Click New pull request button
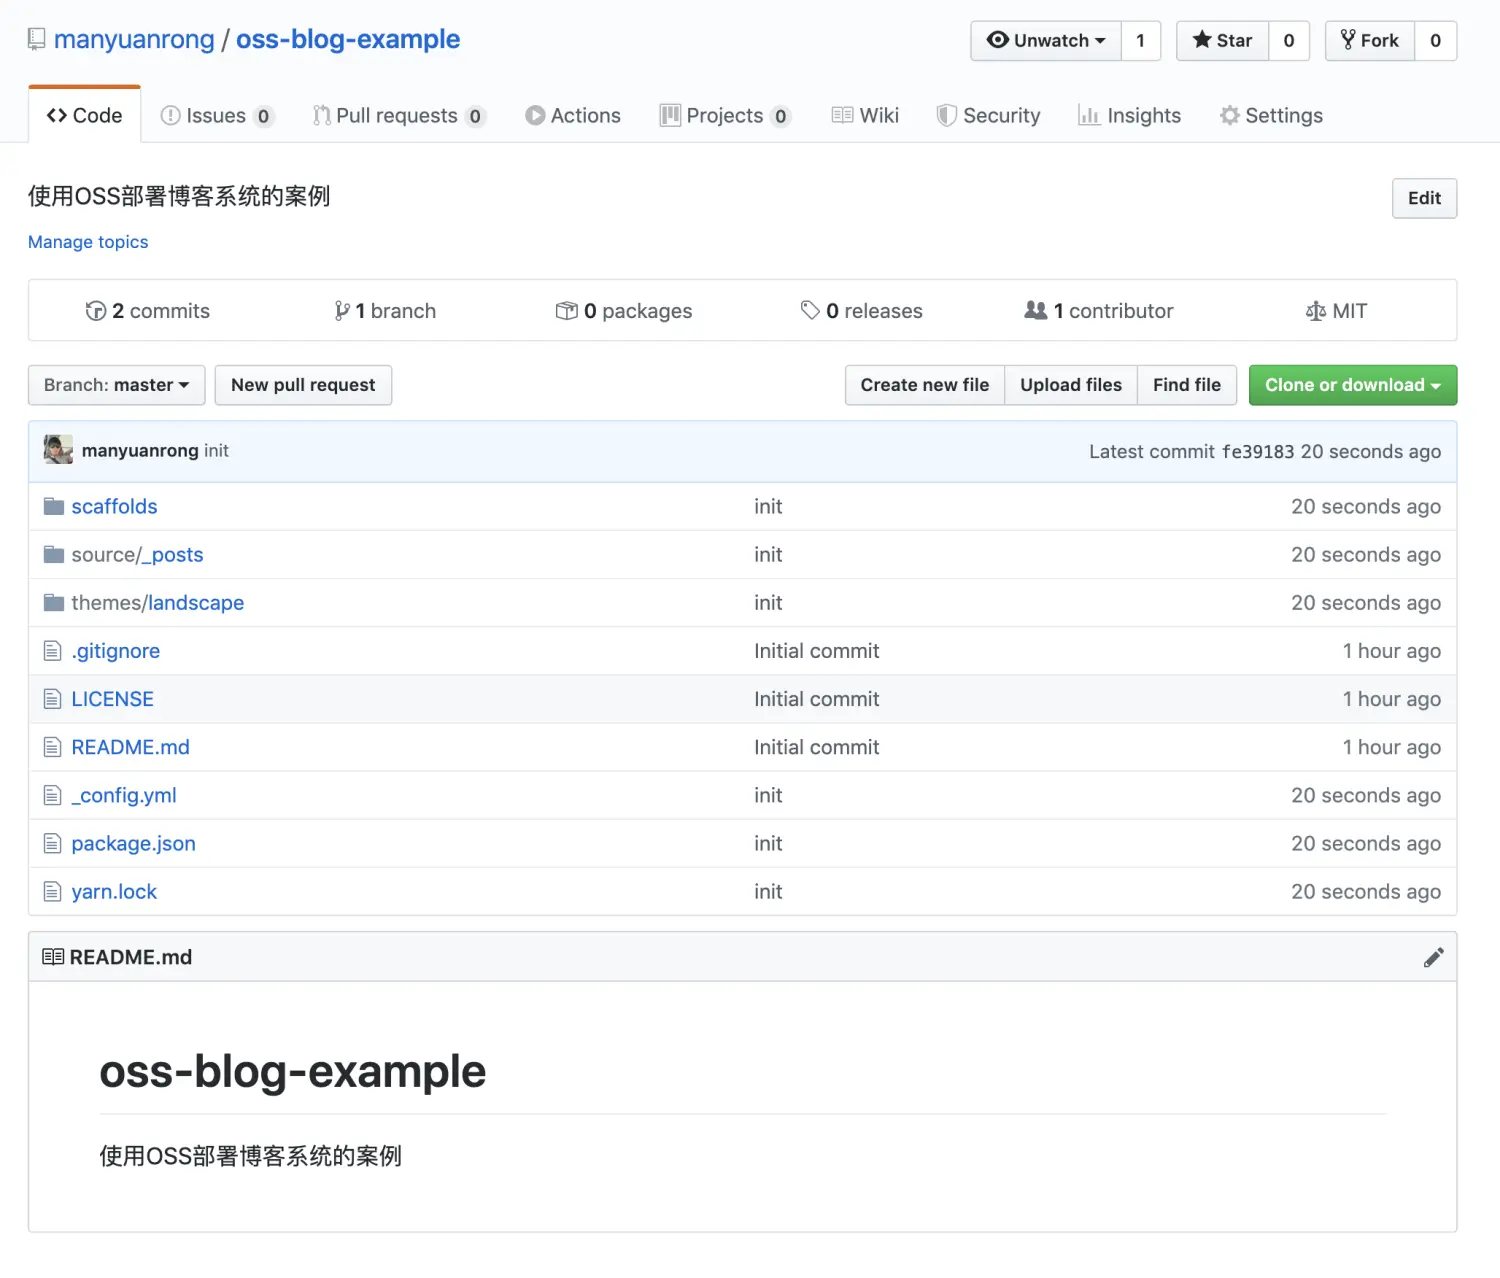Screen dimensions: 1500x1278 click(x=303, y=385)
